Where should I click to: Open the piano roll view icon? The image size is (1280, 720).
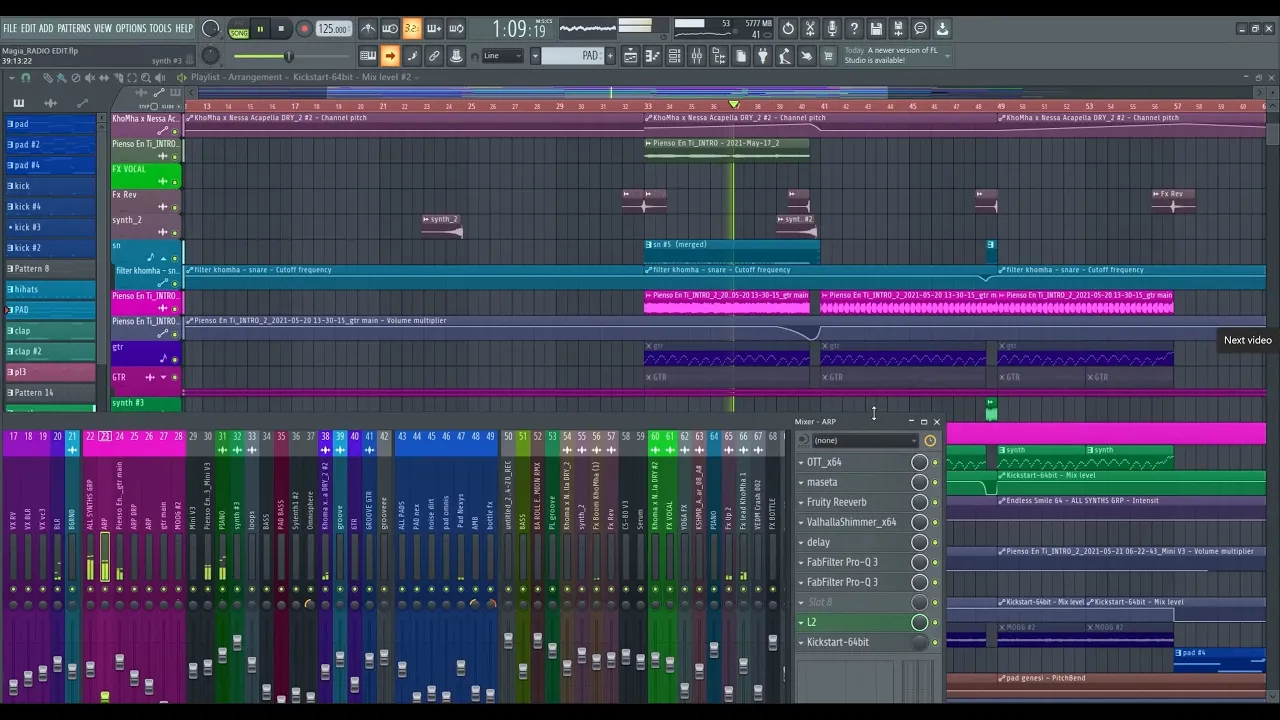(x=653, y=56)
